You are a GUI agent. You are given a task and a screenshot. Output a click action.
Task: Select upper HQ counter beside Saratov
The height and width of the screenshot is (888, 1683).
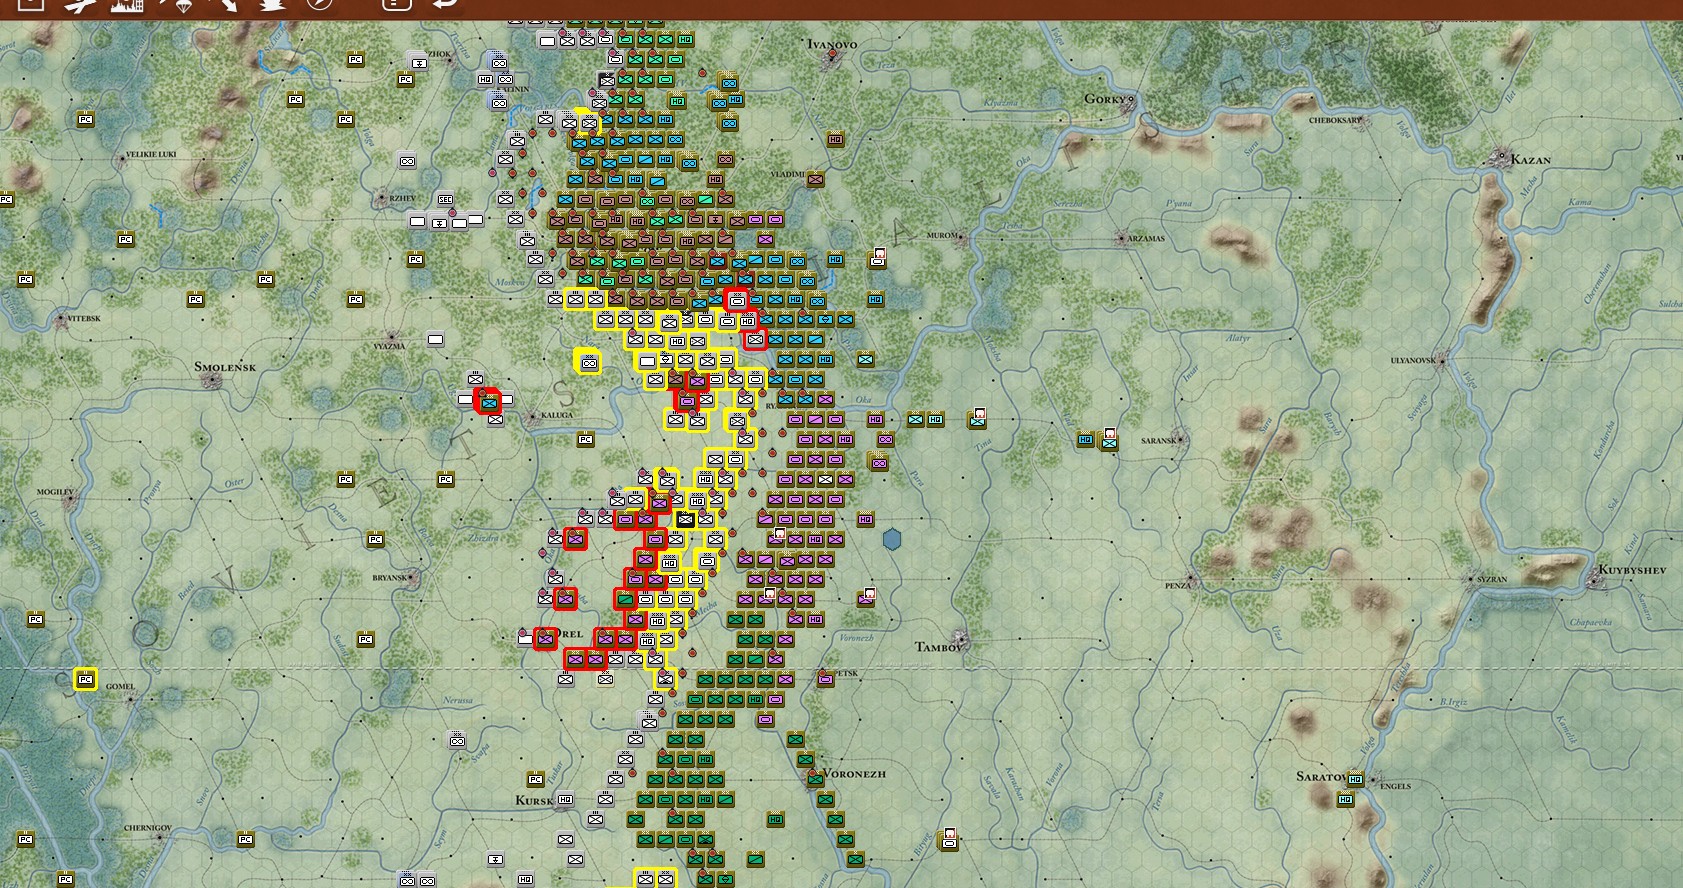[x=1355, y=780]
